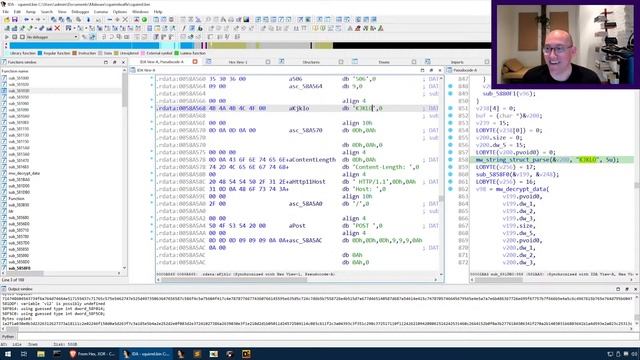Toggle breakpoint on pseudocode line 862
The height and width of the screenshot is (360, 640).
point(451,189)
